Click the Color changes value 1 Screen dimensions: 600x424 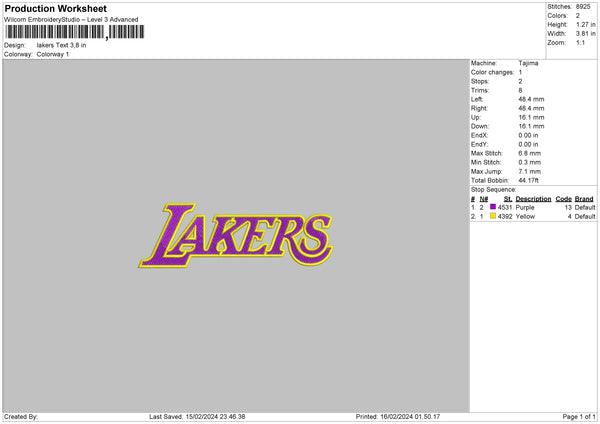520,72
